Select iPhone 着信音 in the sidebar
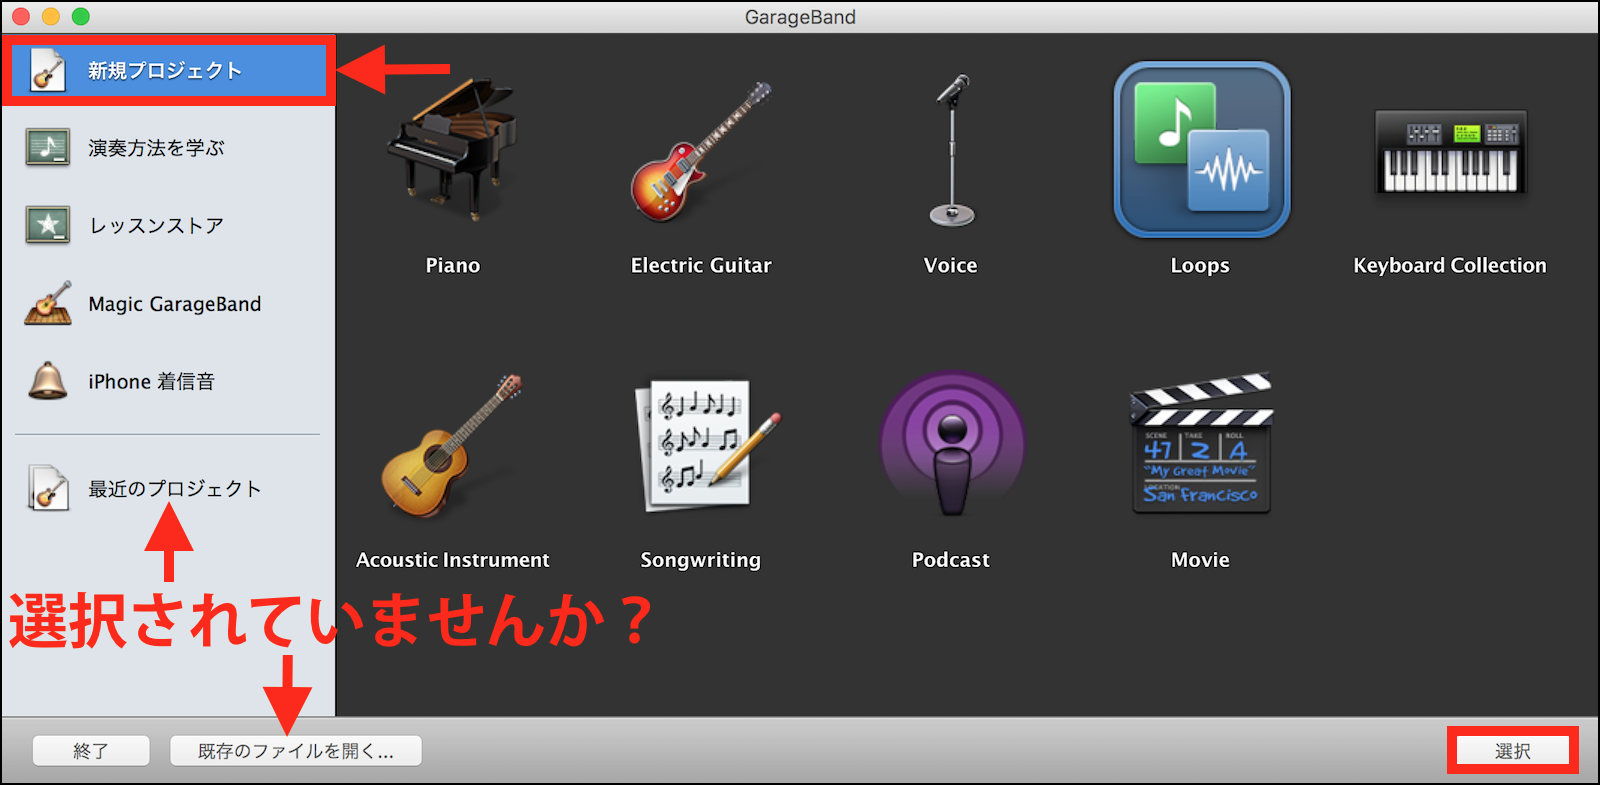The width and height of the screenshot is (1600, 785). tap(151, 382)
